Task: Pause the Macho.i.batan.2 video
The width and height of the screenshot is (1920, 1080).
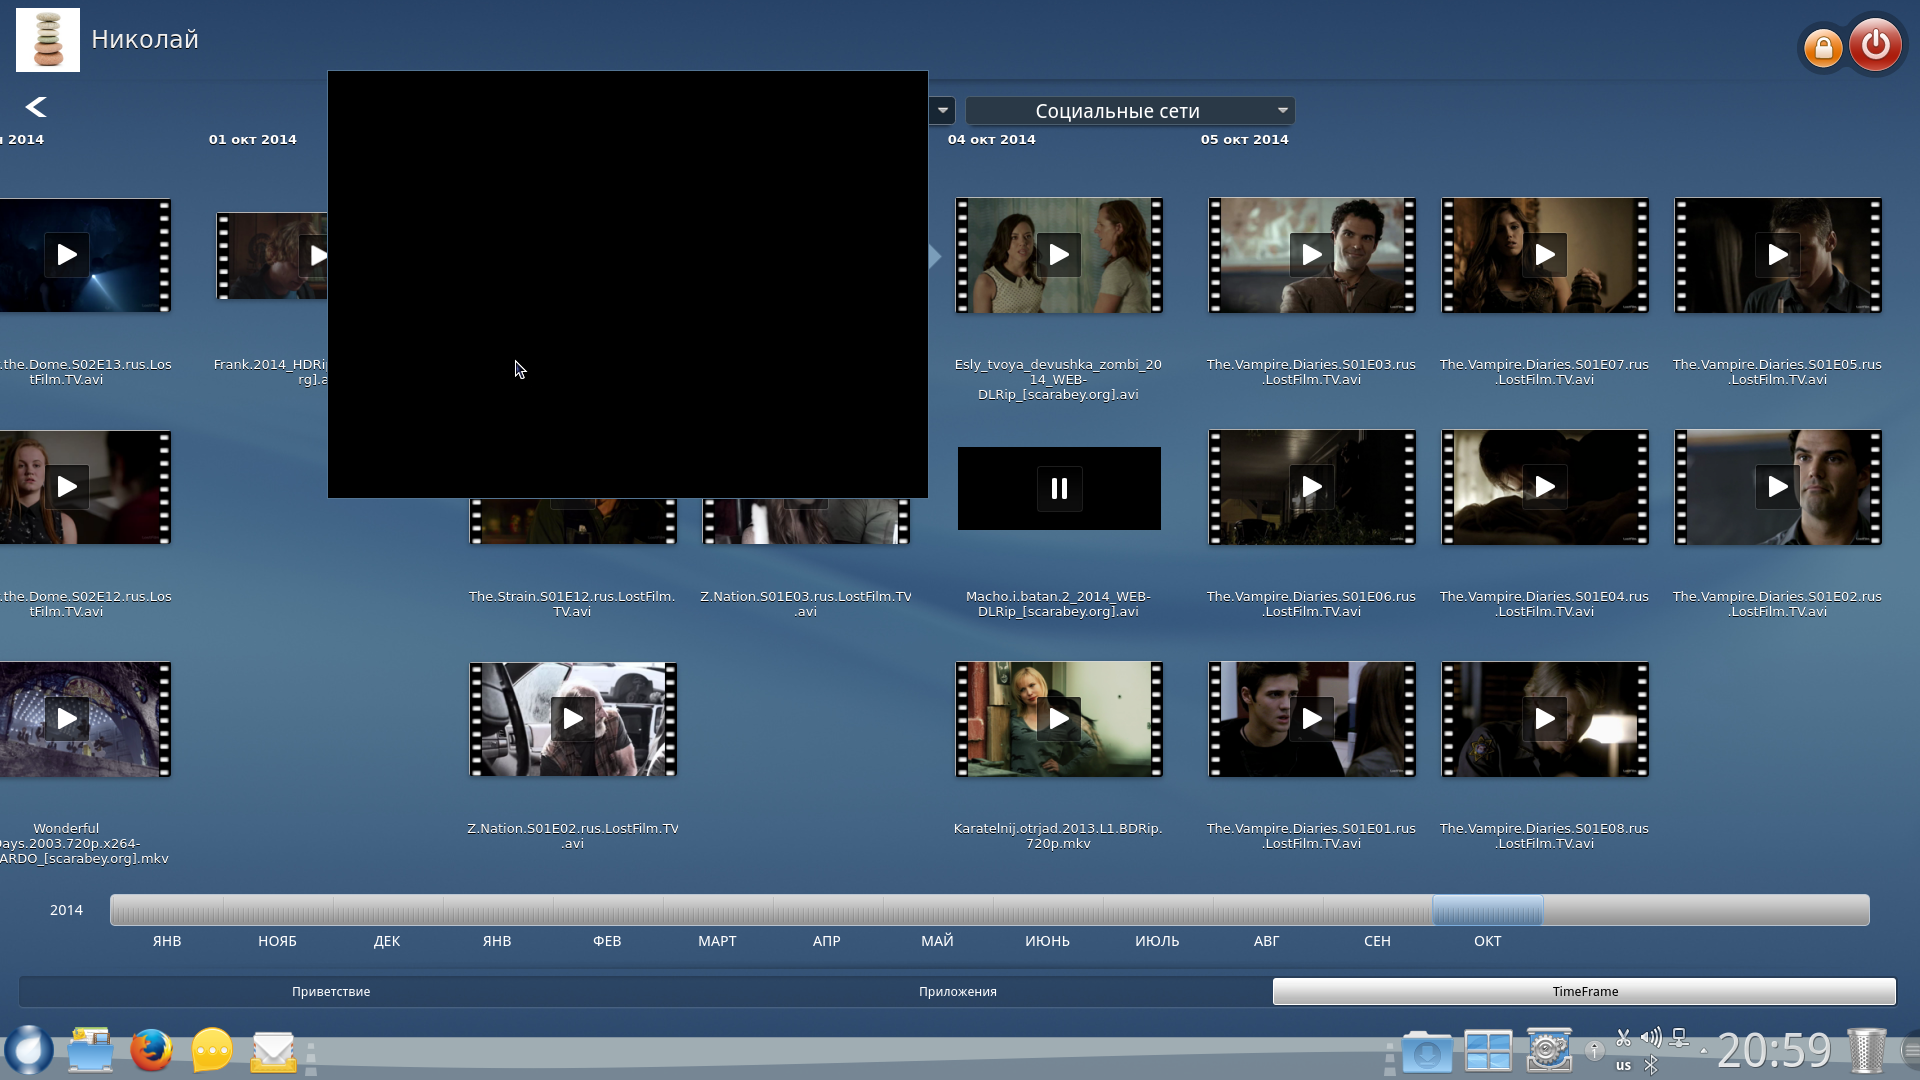Action: pos(1059,488)
